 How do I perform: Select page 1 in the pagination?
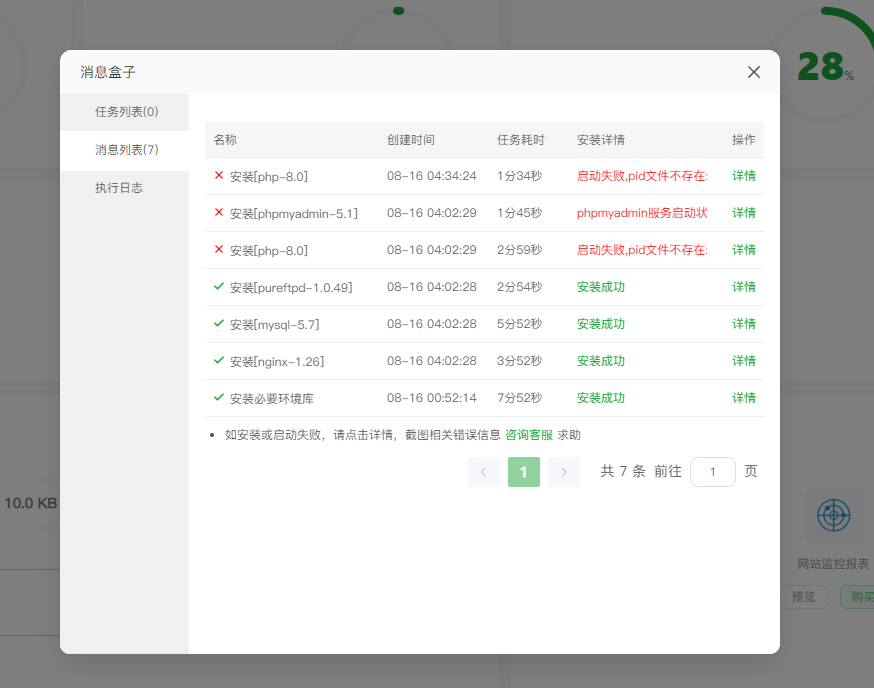pyautogui.click(x=524, y=472)
